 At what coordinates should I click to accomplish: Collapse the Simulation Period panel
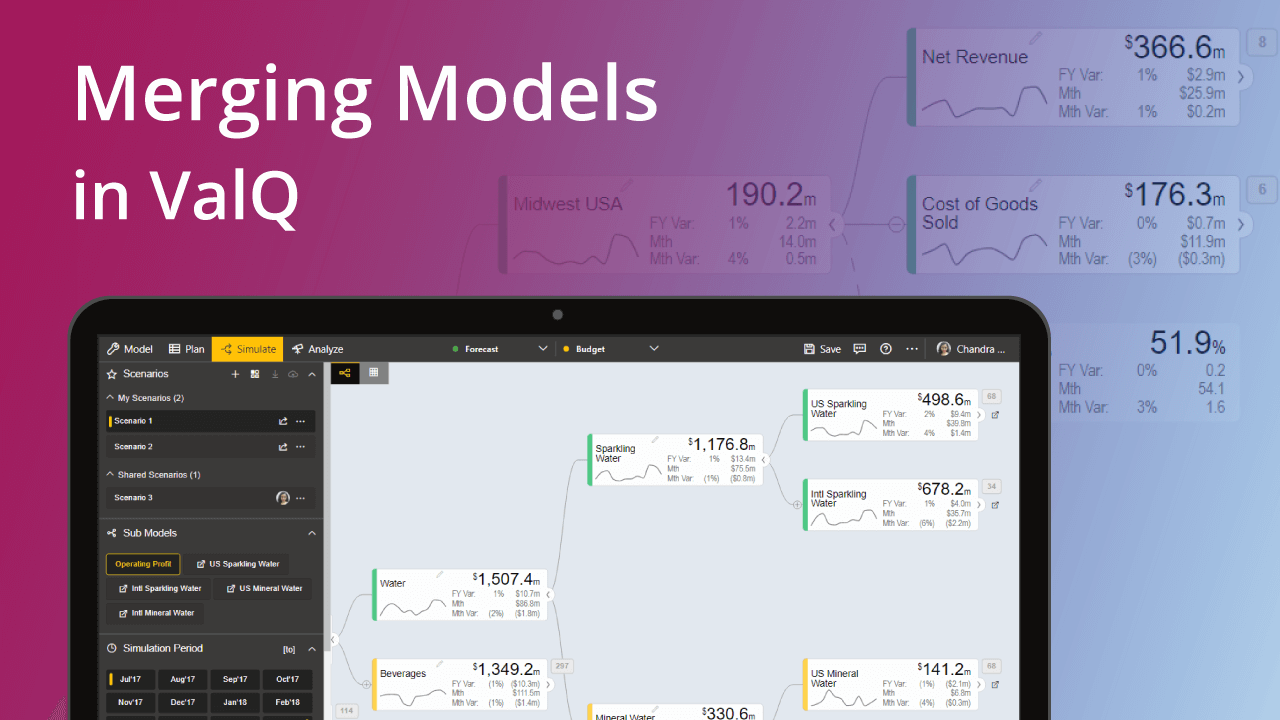tap(312, 649)
